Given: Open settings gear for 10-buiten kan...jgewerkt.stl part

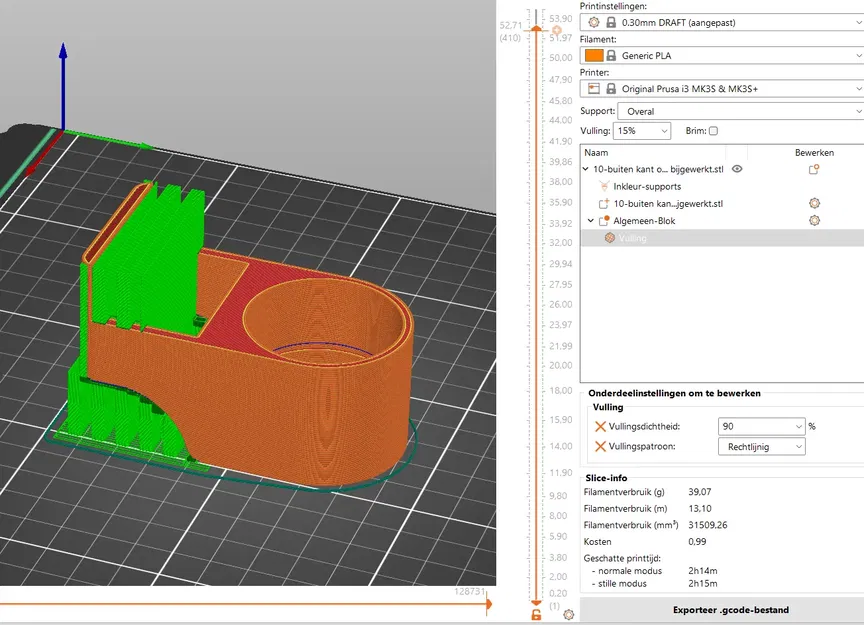Looking at the screenshot, I should [x=814, y=203].
